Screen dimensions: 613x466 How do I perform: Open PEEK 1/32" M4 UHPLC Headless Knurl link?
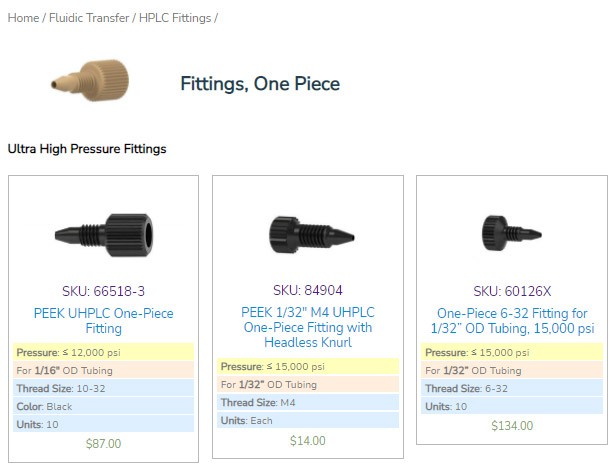308,327
